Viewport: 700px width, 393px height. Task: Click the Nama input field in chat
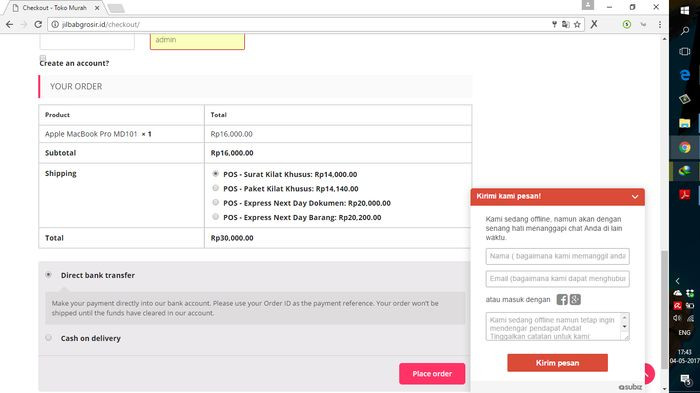558,256
